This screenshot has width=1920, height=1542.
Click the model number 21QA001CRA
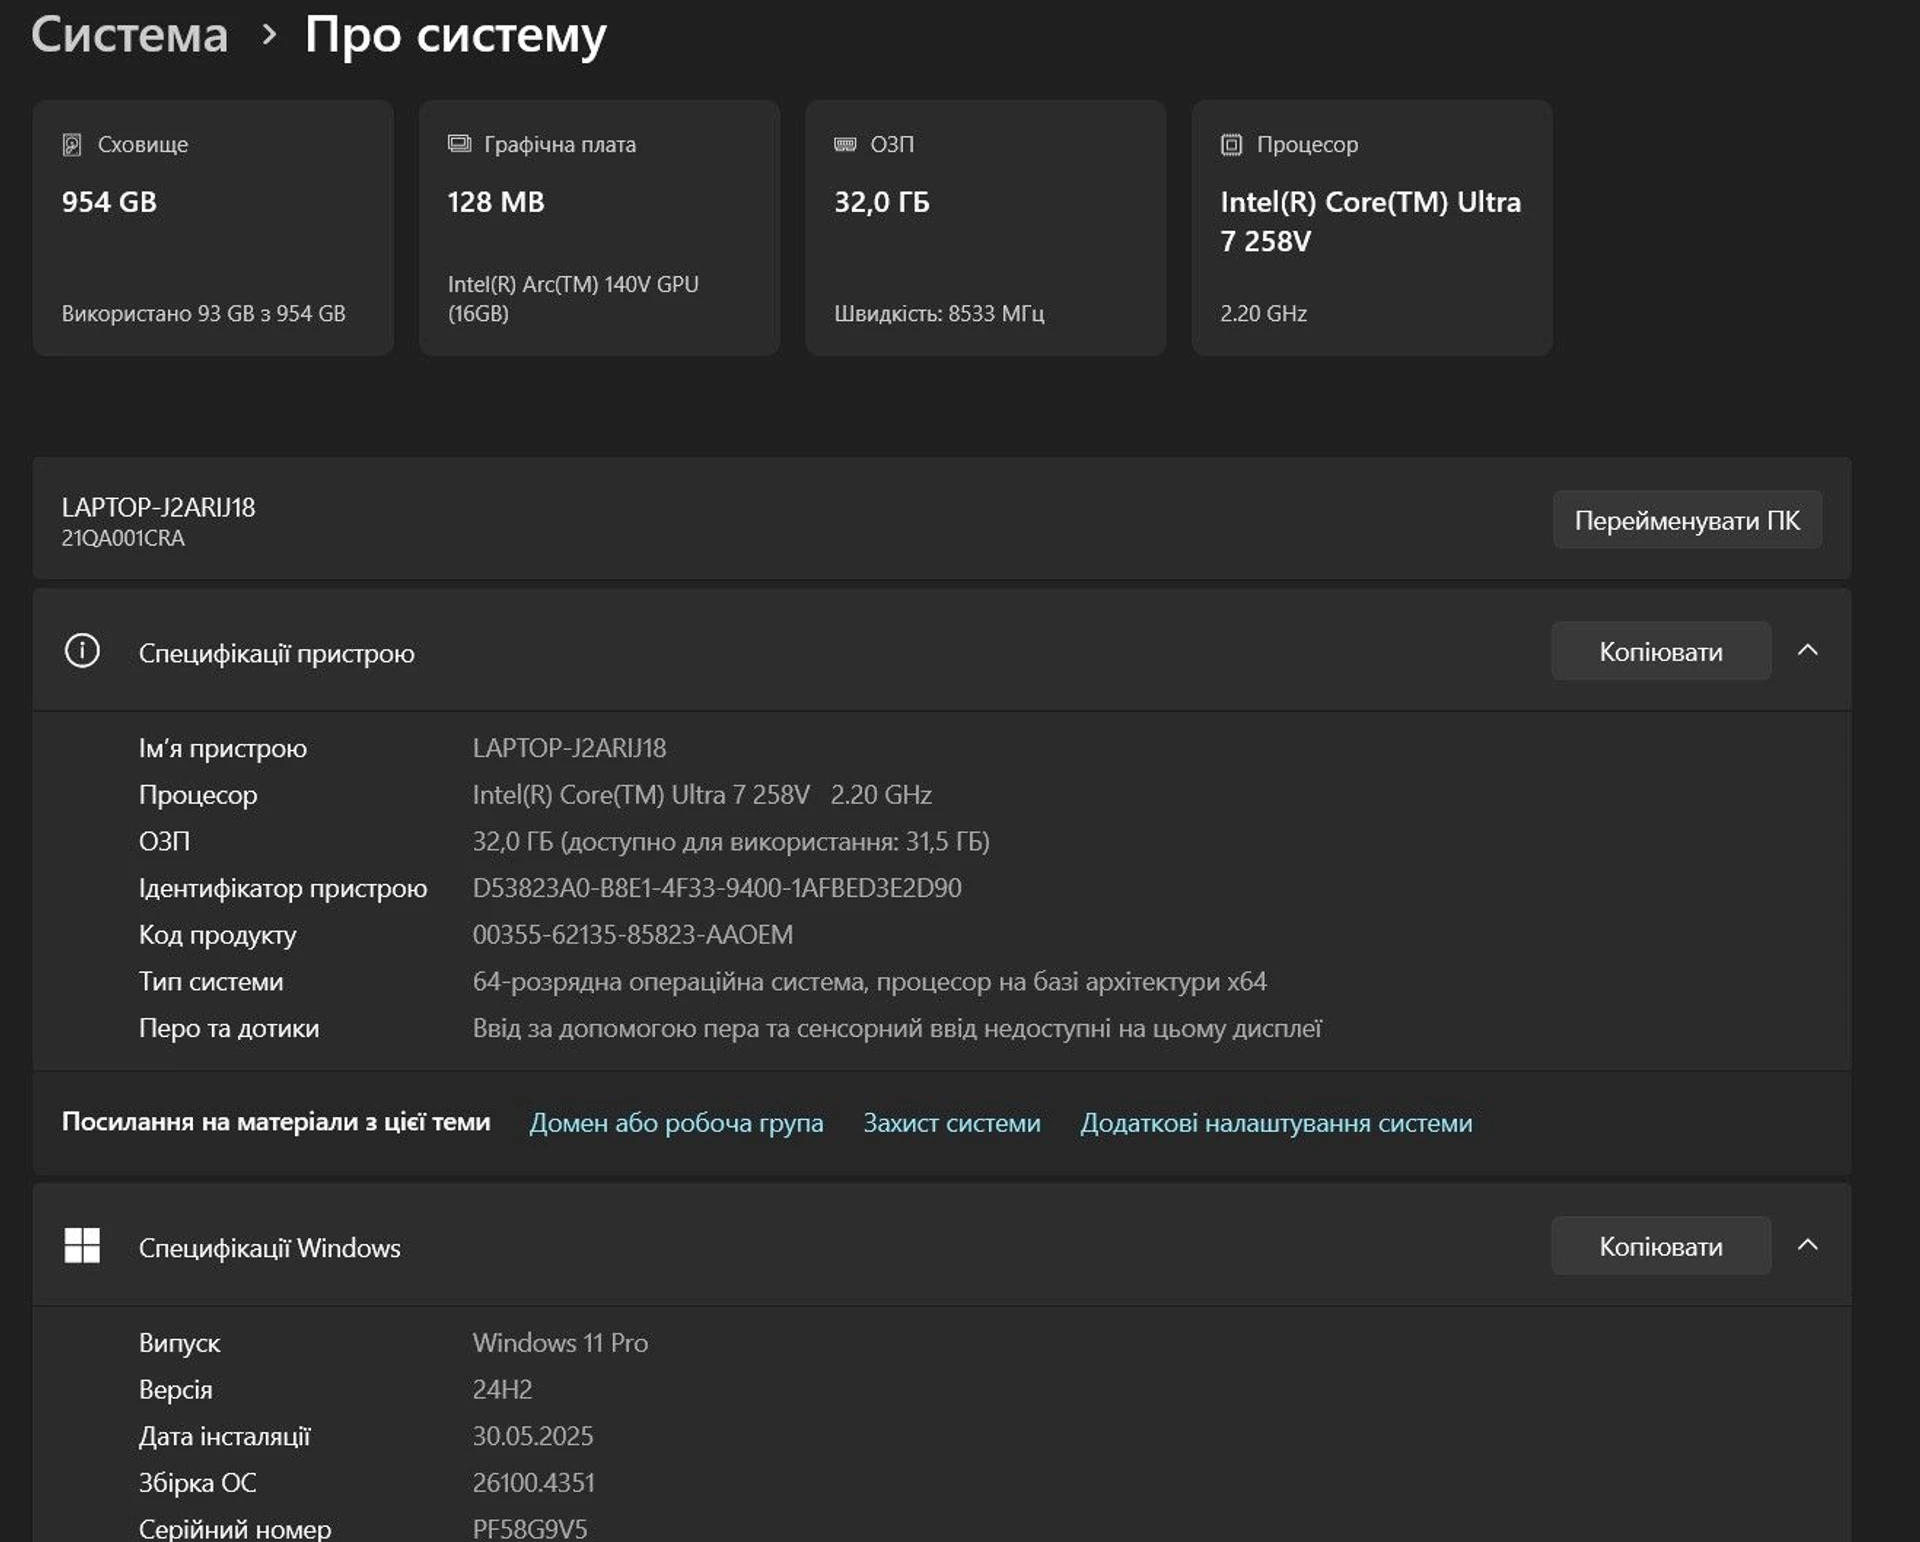tap(123, 538)
